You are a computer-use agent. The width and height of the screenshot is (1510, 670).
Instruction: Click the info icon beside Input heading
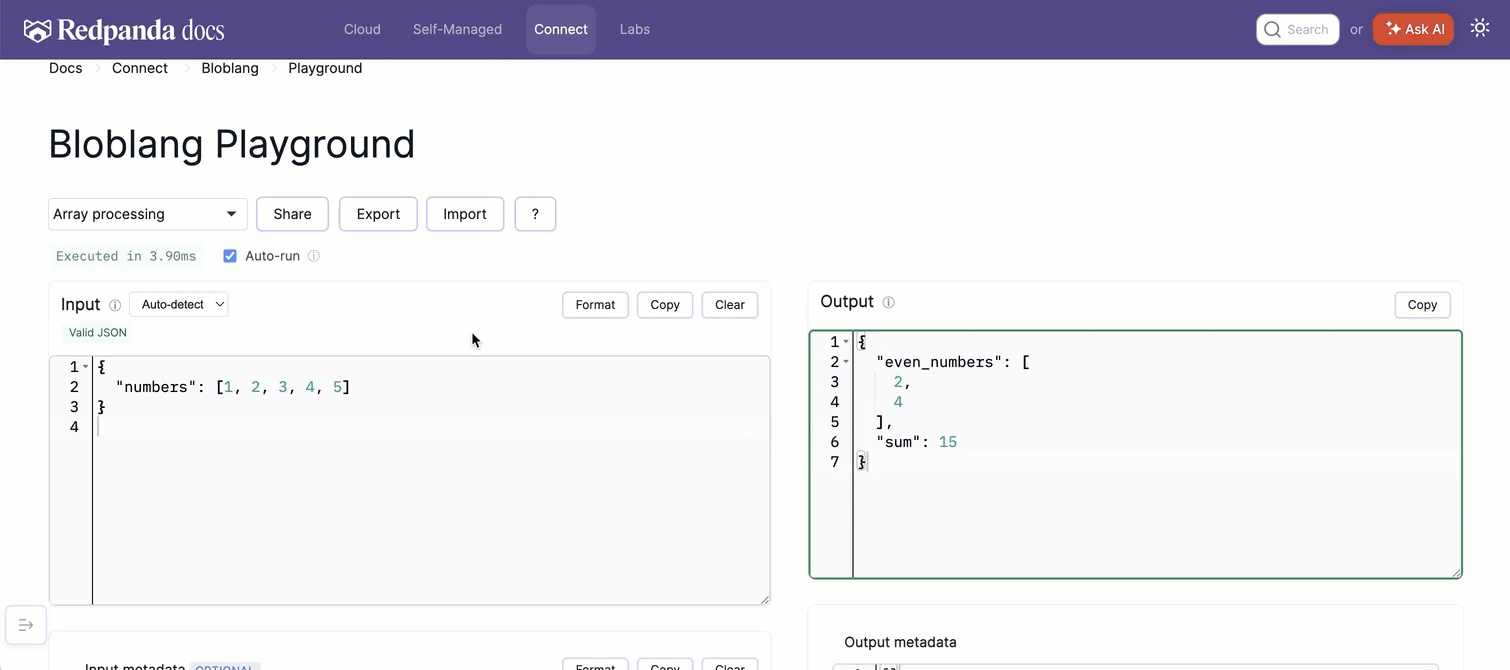pyautogui.click(x=115, y=305)
